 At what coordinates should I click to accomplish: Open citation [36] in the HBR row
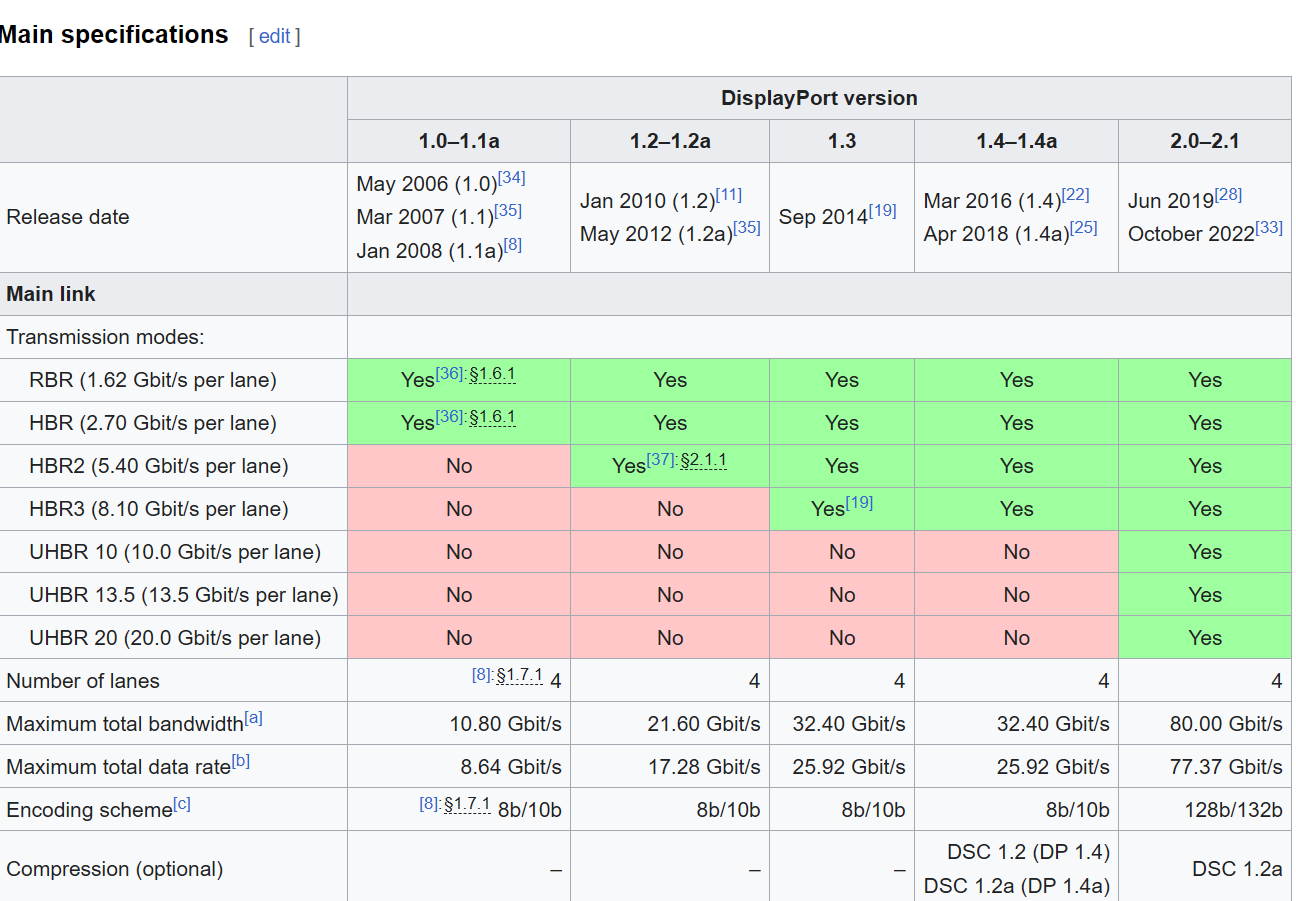[x=449, y=416]
